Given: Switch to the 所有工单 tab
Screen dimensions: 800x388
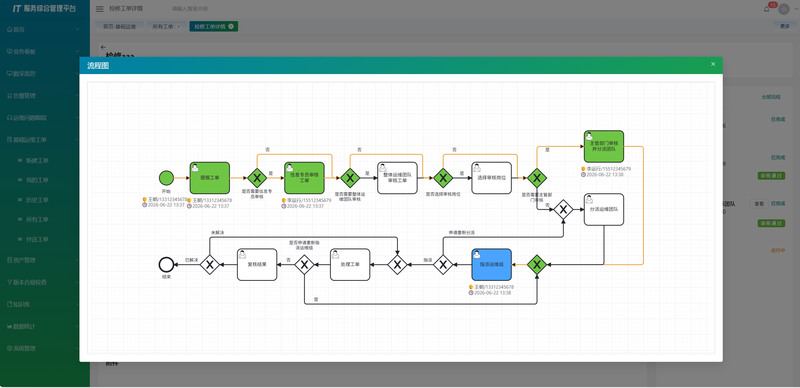Looking at the screenshot, I should tap(164, 27).
